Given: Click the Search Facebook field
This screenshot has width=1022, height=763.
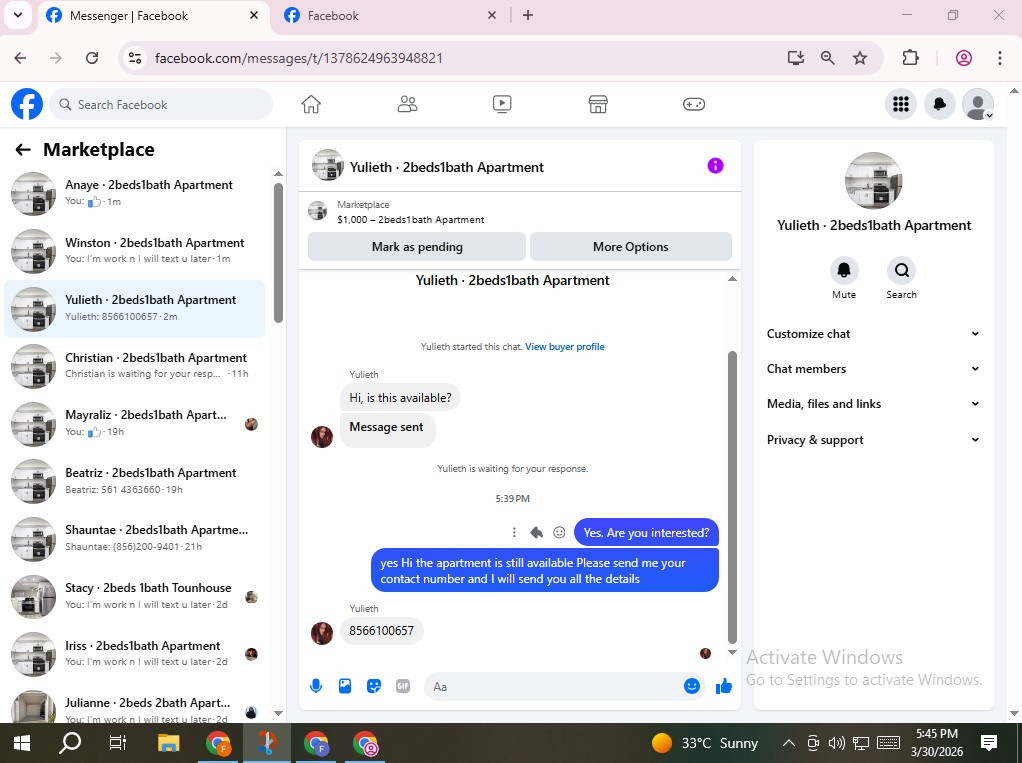Looking at the screenshot, I should pyautogui.click(x=161, y=104).
